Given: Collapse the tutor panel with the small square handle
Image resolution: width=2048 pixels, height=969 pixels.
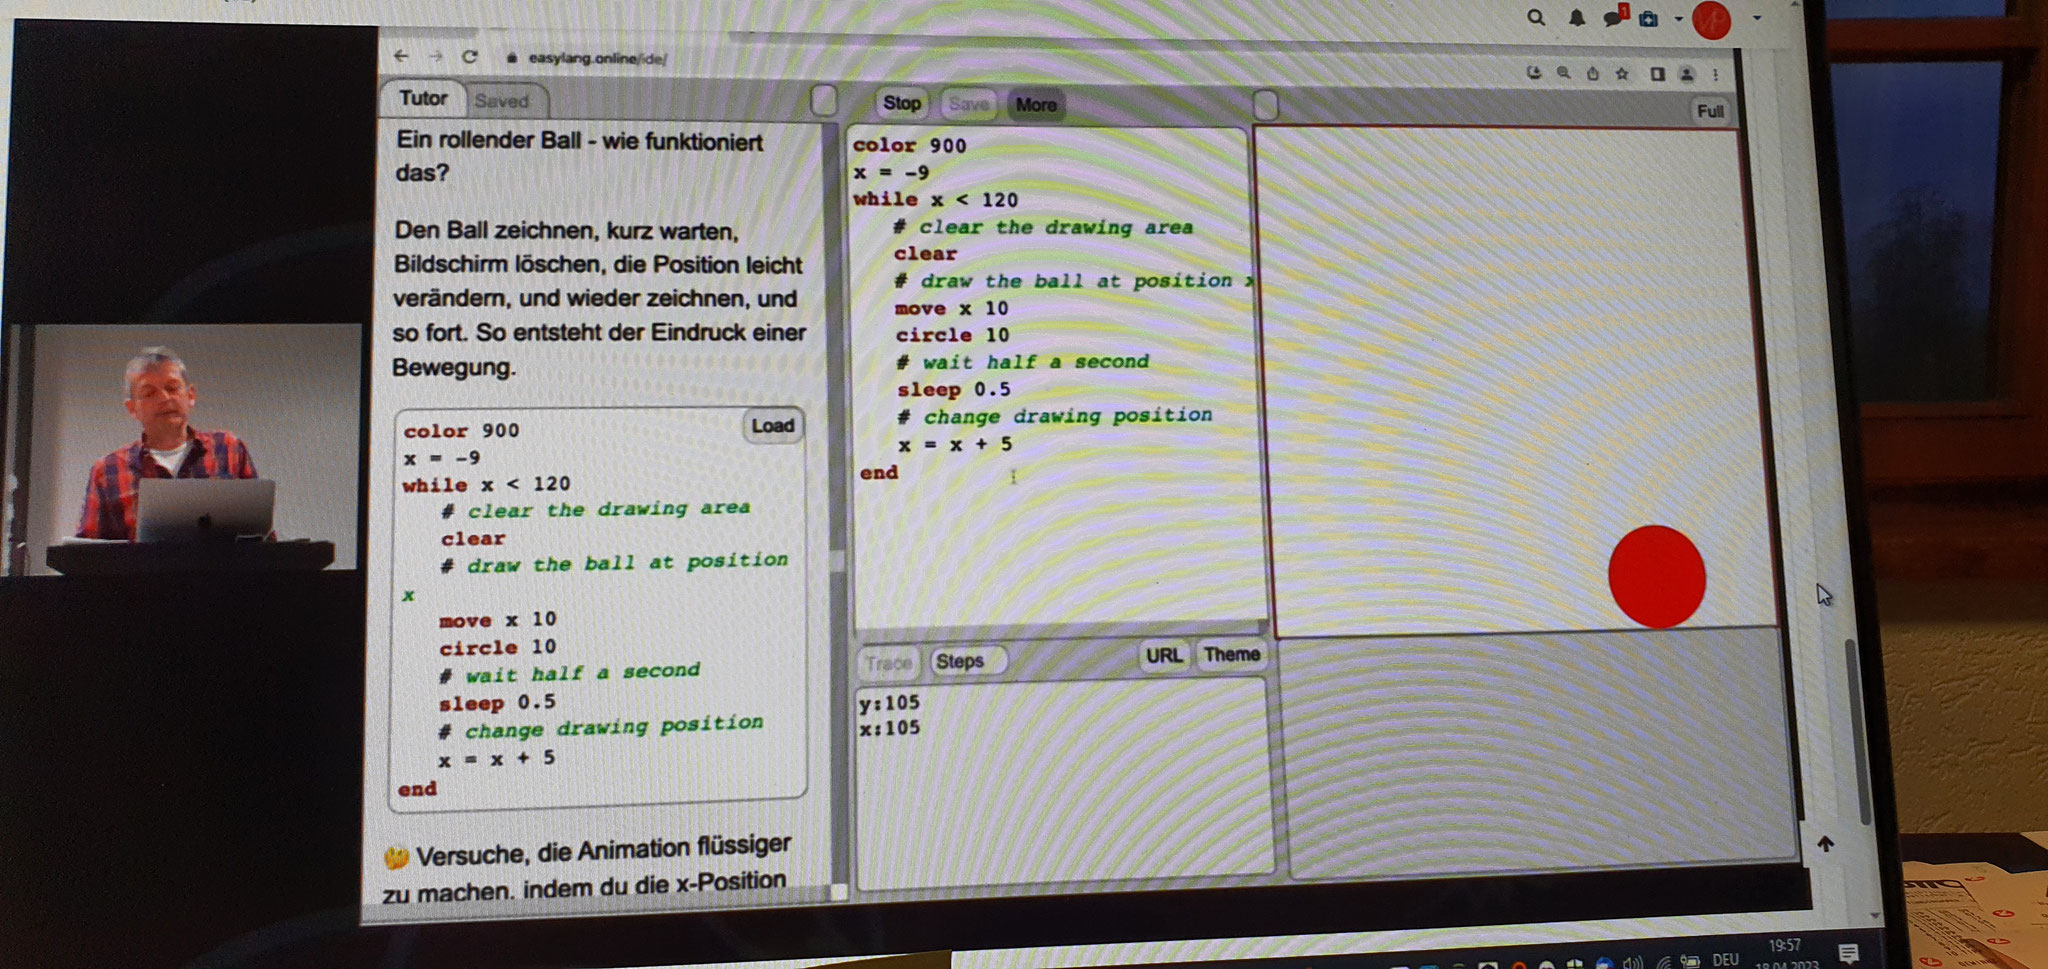Looking at the screenshot, I should coord(823,100).
